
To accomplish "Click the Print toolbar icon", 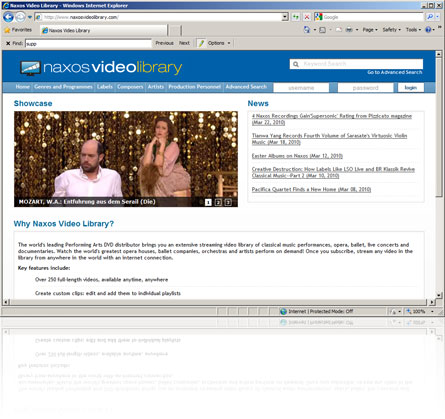I will [349, 30].
